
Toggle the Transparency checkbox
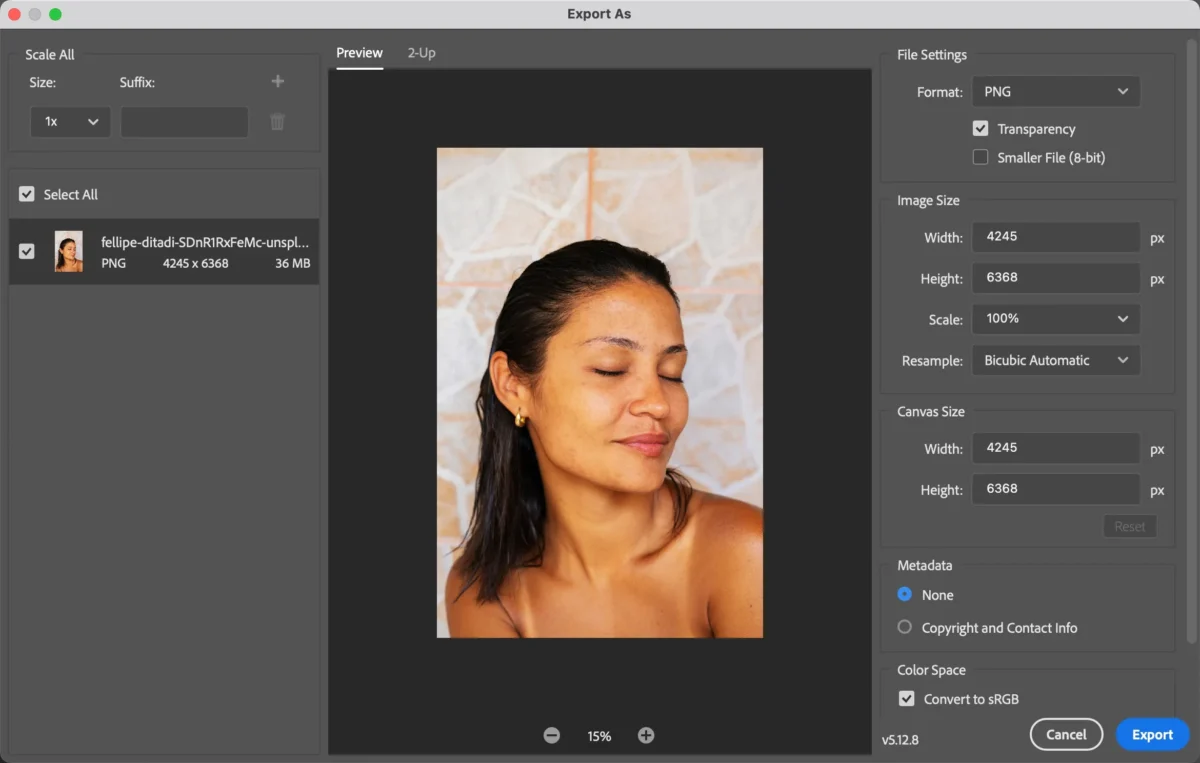pyautogui.click(x=981, y=129)
